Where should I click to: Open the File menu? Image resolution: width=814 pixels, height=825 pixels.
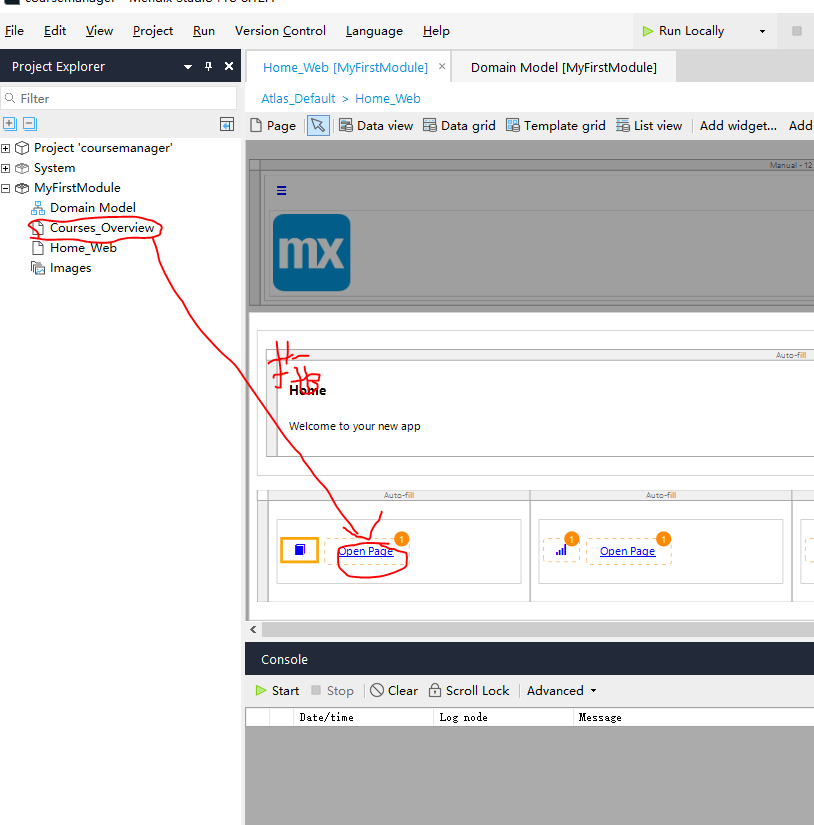click(14, 31)
